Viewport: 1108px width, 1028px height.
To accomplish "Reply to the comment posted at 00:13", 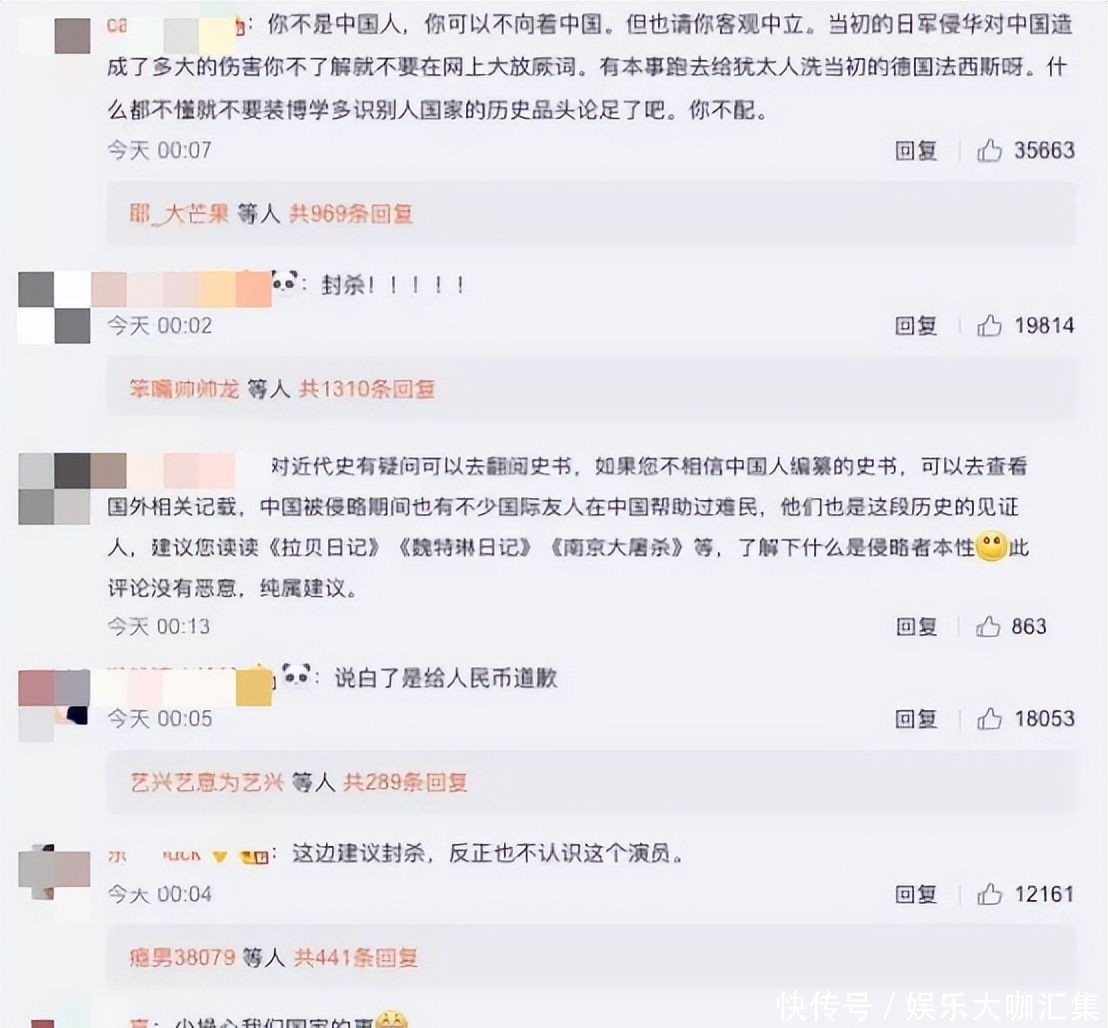I will tap(917, 627).
